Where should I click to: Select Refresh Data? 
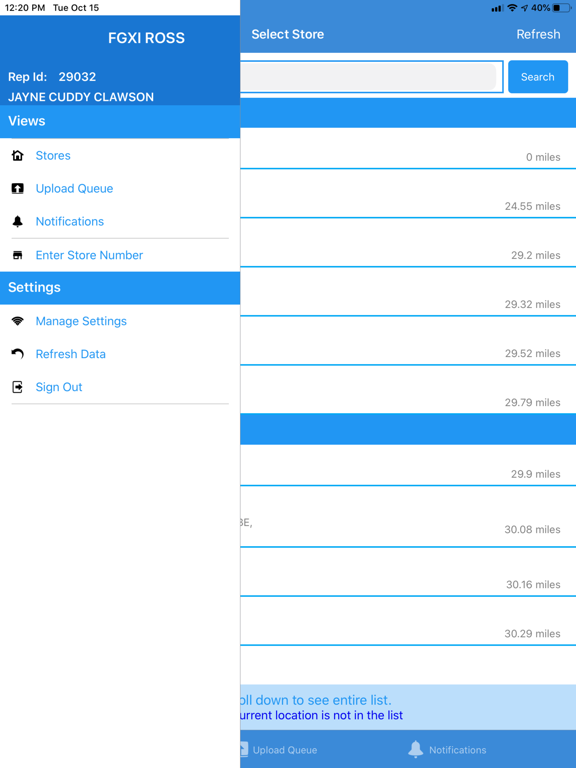[x=120, y=354]
